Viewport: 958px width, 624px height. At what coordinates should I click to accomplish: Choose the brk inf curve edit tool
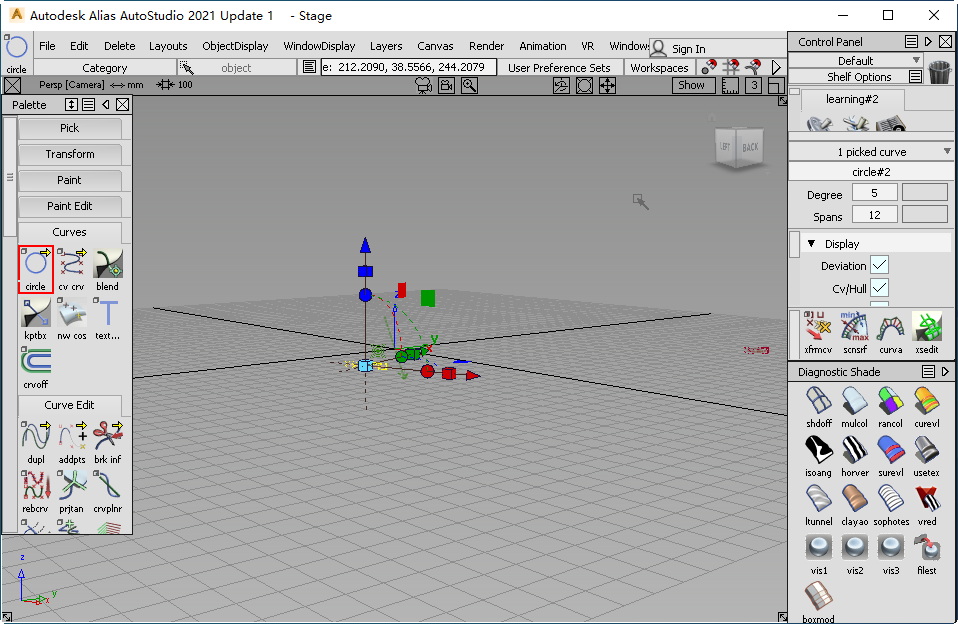pos(108,442)
